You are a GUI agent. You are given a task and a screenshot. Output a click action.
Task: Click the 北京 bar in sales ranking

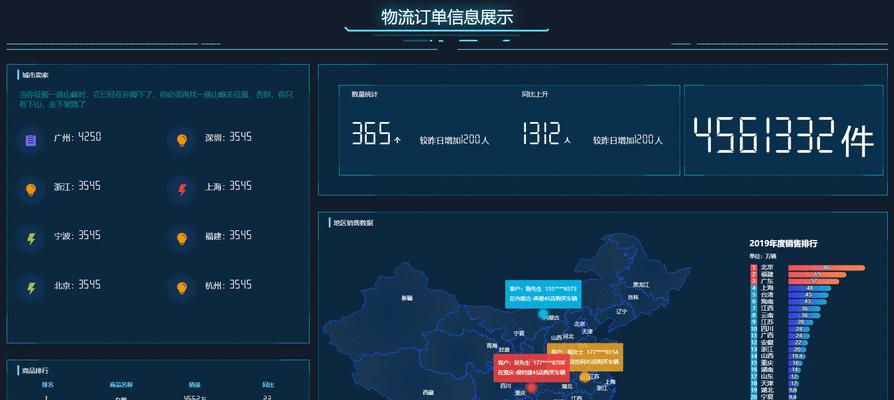click(827, 267)
